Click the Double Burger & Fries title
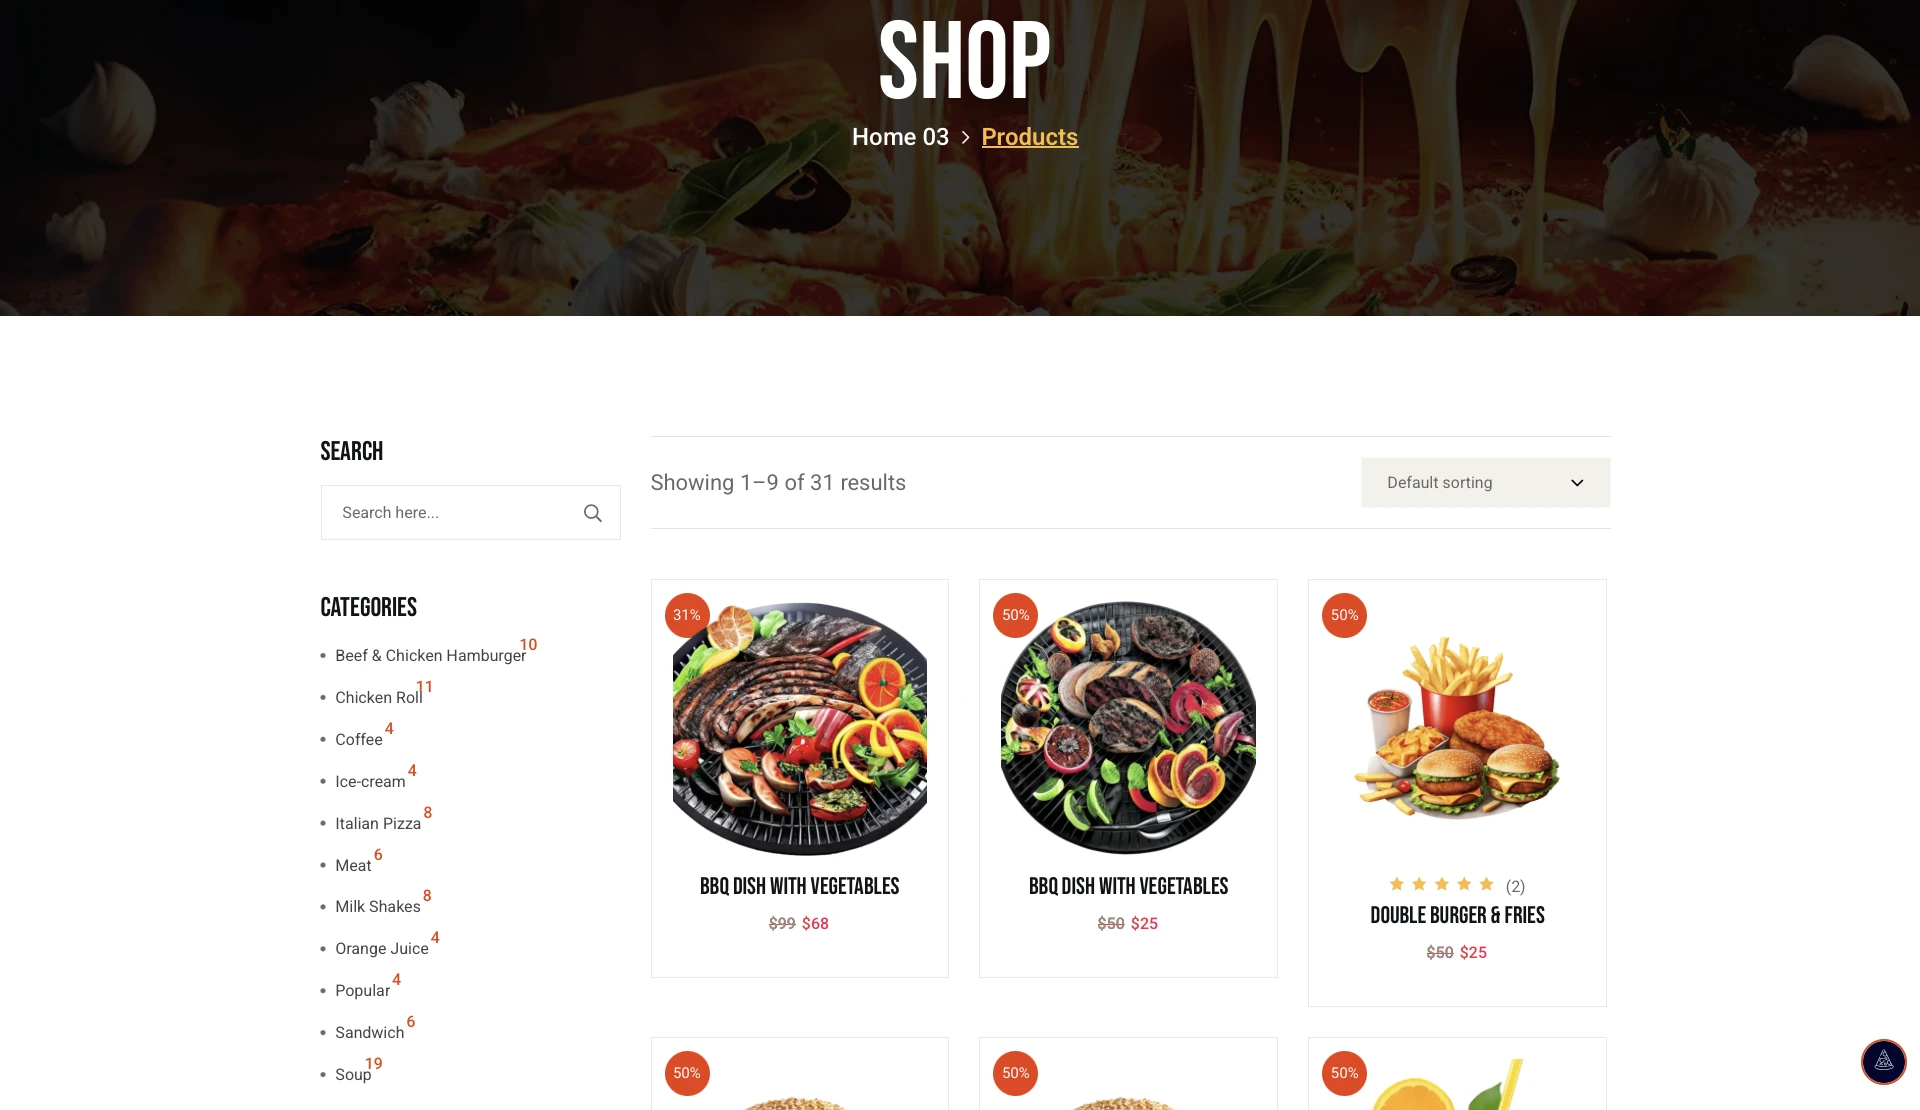The width and height of the screenshot is (1920, 1110). pos(1457,915)
